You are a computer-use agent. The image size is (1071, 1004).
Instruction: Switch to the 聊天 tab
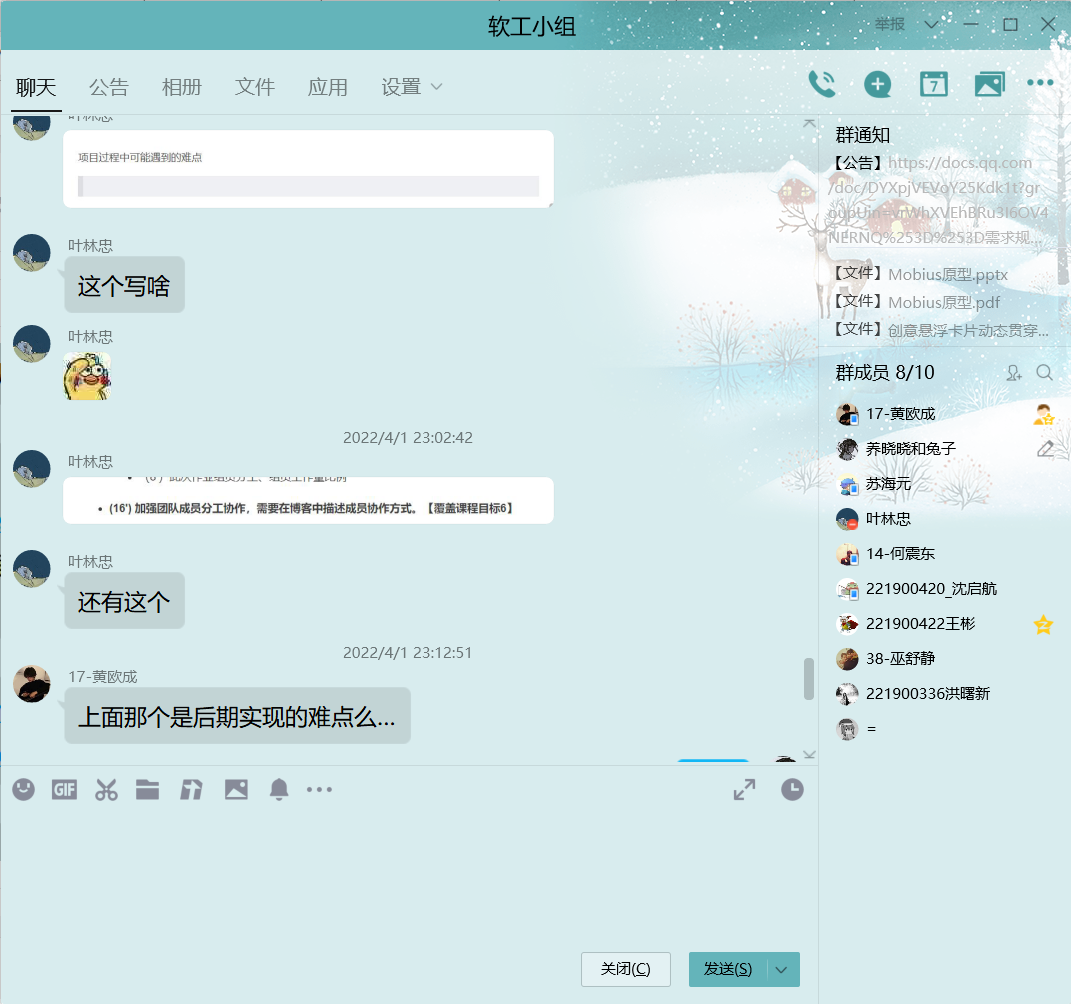36,87
